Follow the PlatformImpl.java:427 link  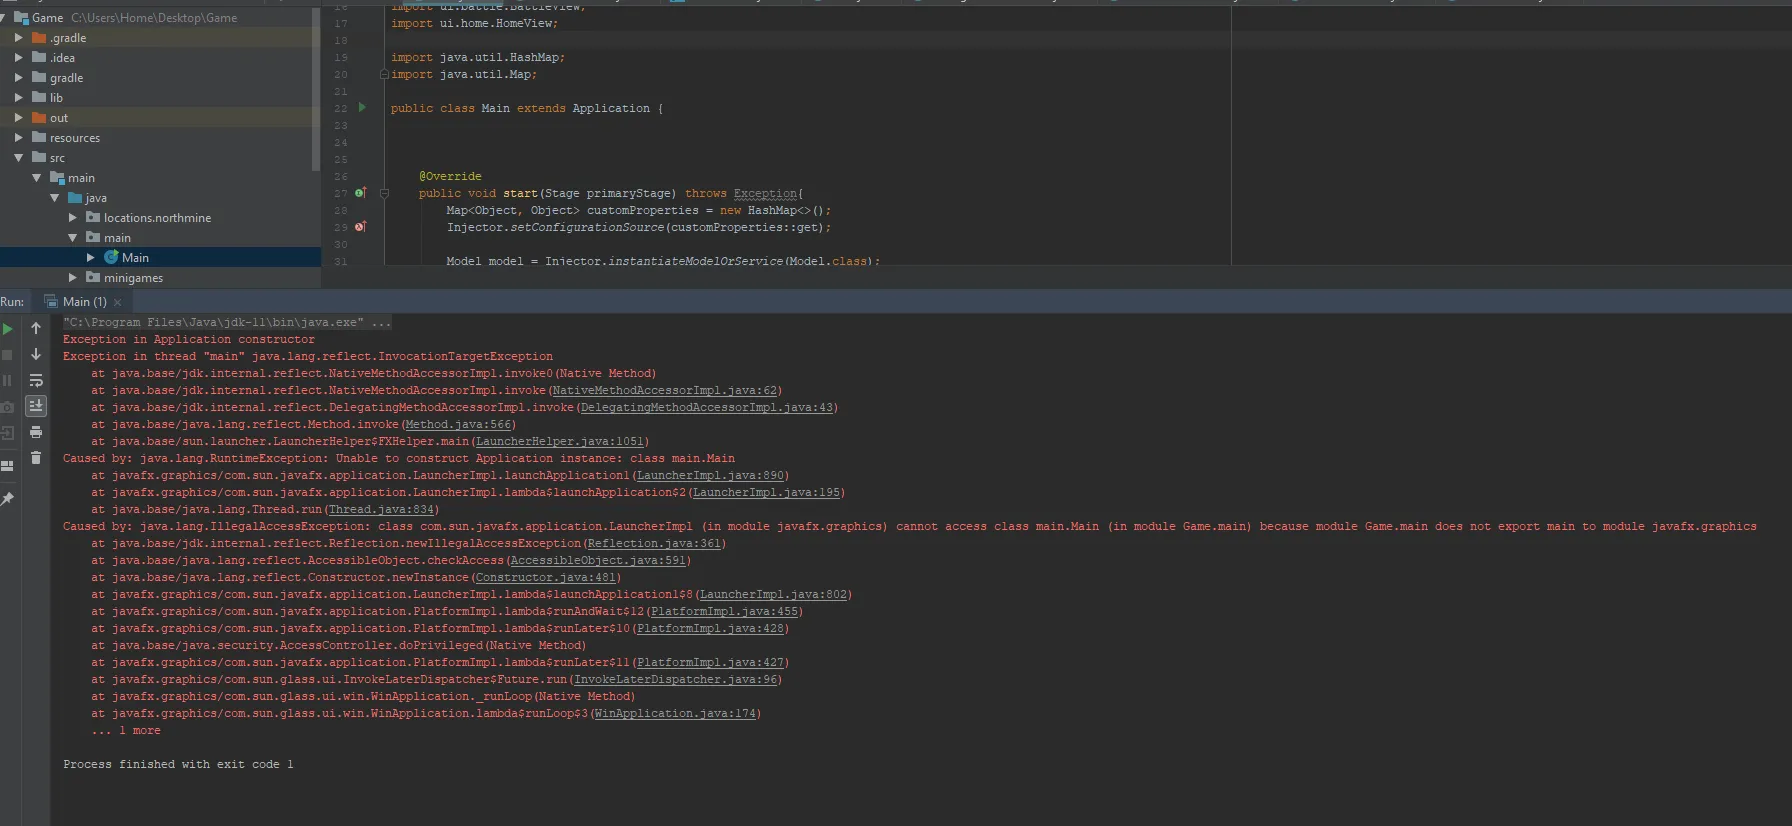tap(710, 662)
